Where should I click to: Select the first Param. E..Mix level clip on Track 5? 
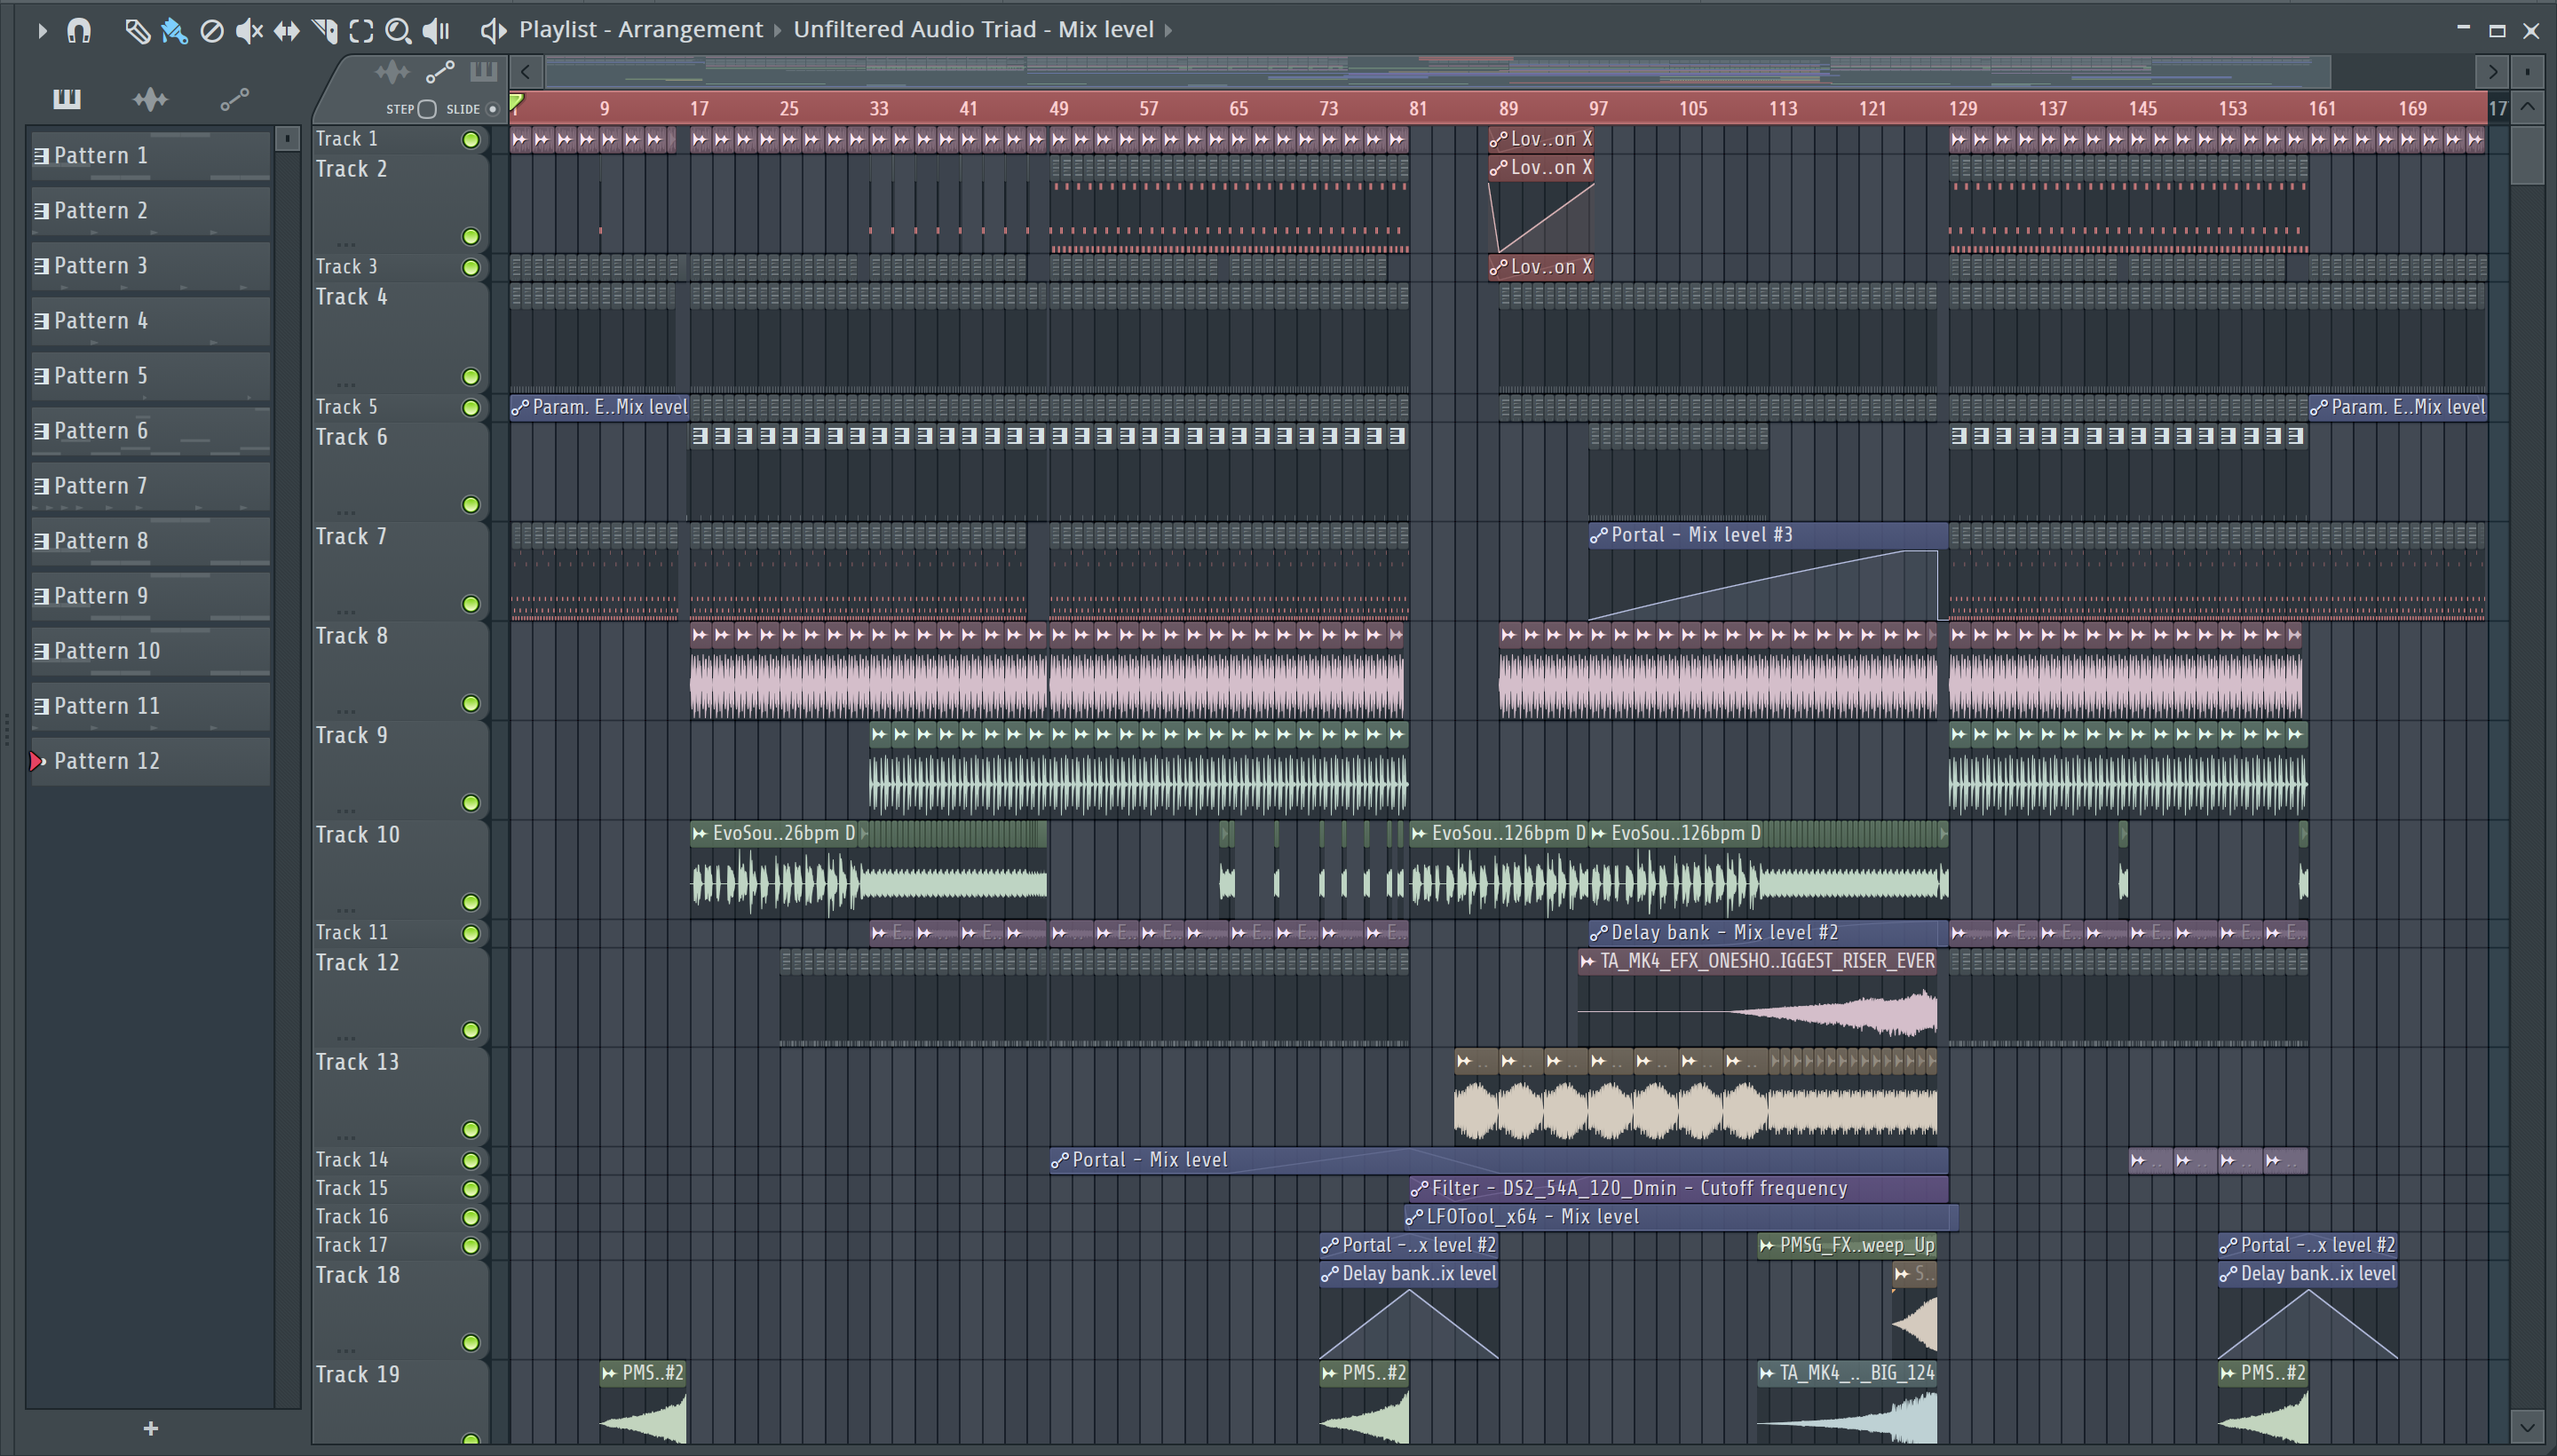click(599, 407)
